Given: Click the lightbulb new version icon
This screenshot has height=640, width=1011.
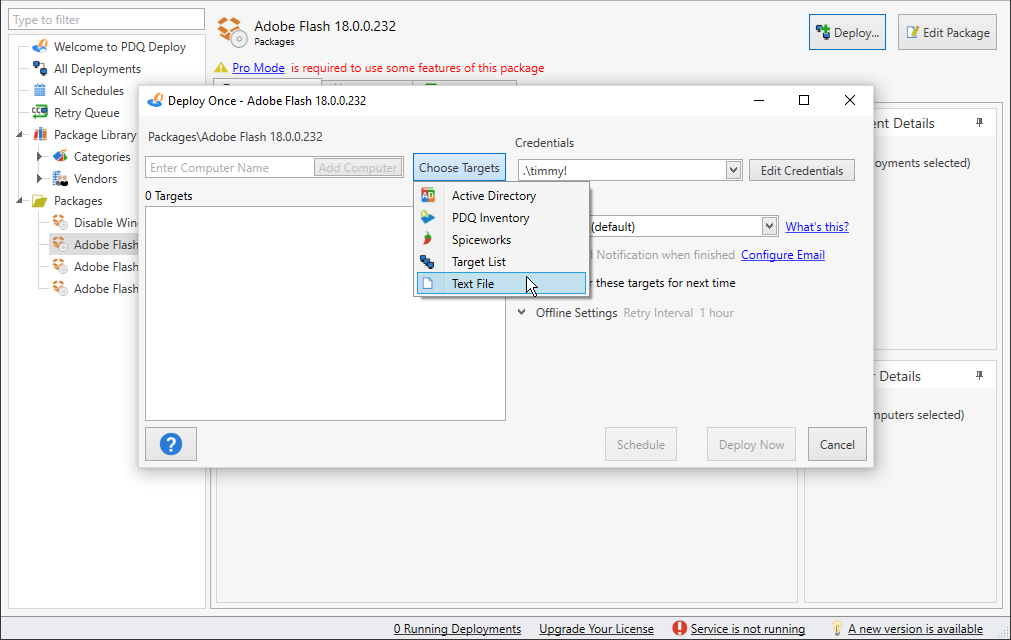Looking at the screenshot, I should tap(837, 628).
